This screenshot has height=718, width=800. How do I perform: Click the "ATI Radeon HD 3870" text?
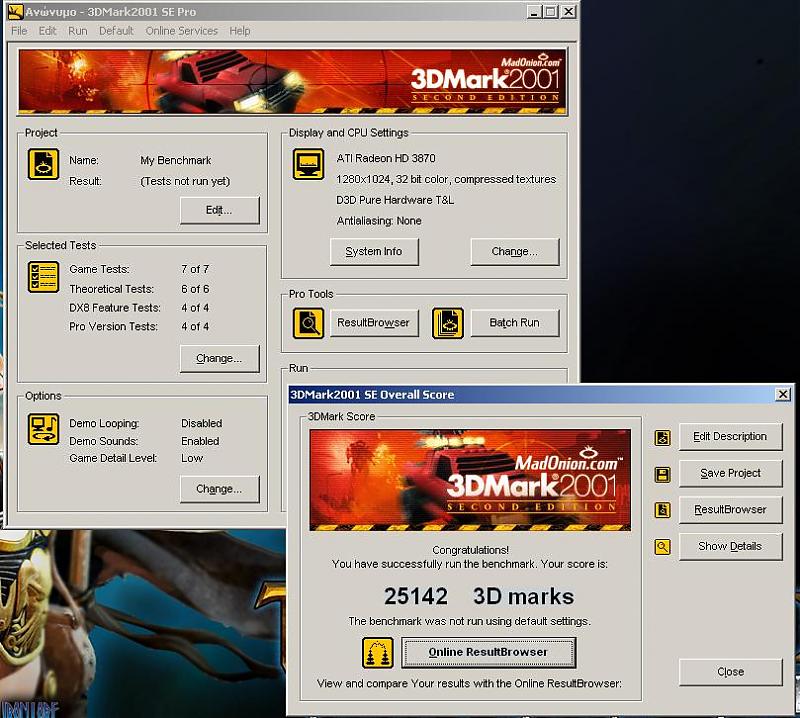386,159
